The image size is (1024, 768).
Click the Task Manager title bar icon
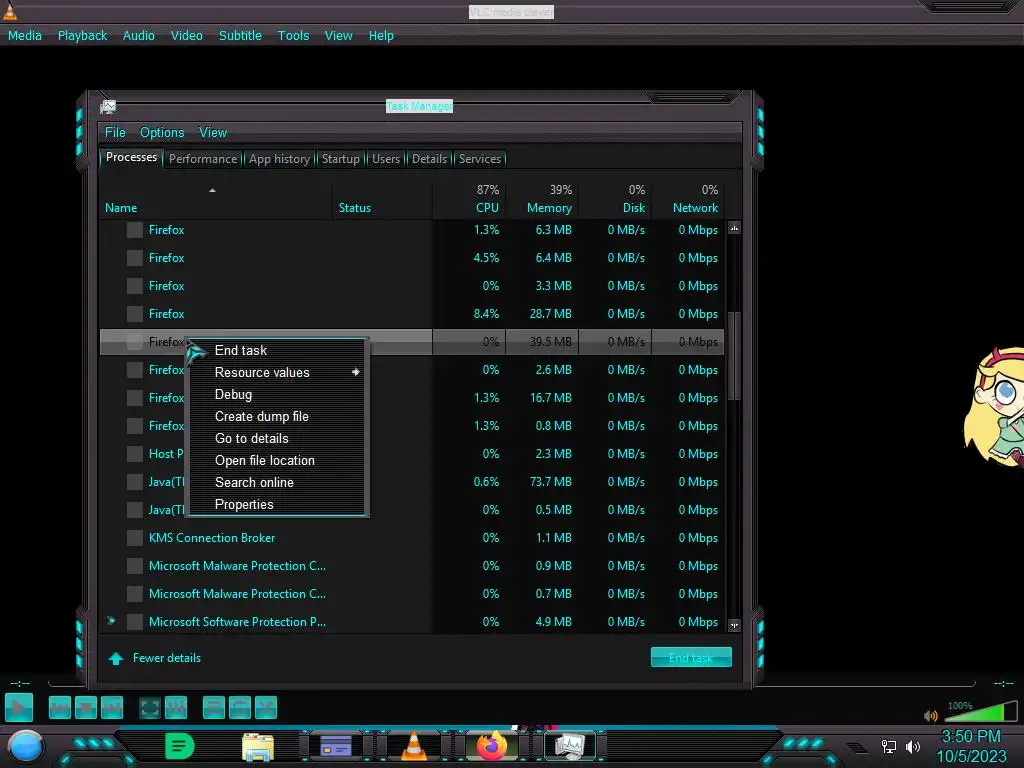[108, 106]
